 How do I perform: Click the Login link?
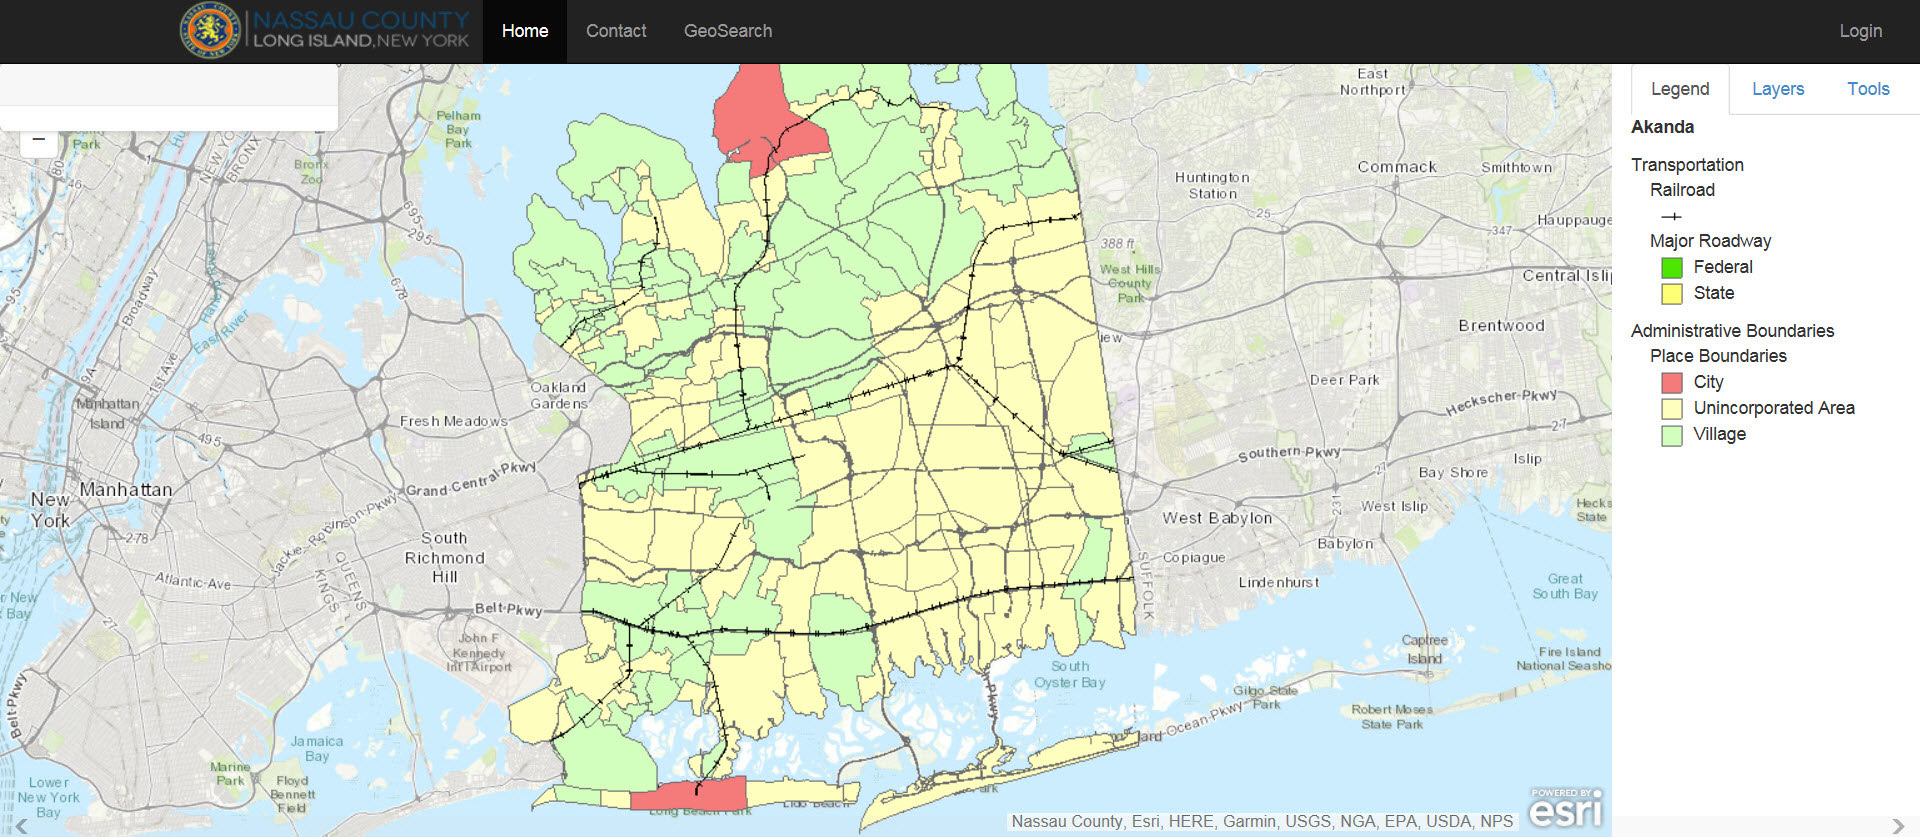coord(1860,31)
